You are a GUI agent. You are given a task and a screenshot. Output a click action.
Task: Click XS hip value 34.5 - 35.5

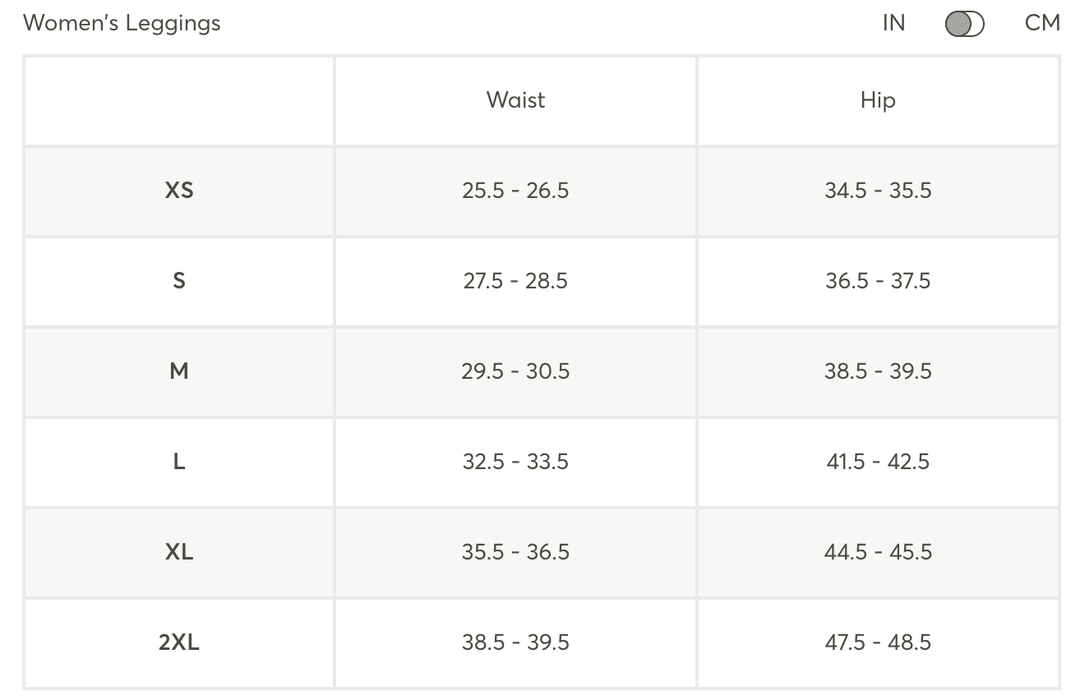(877, 190)
